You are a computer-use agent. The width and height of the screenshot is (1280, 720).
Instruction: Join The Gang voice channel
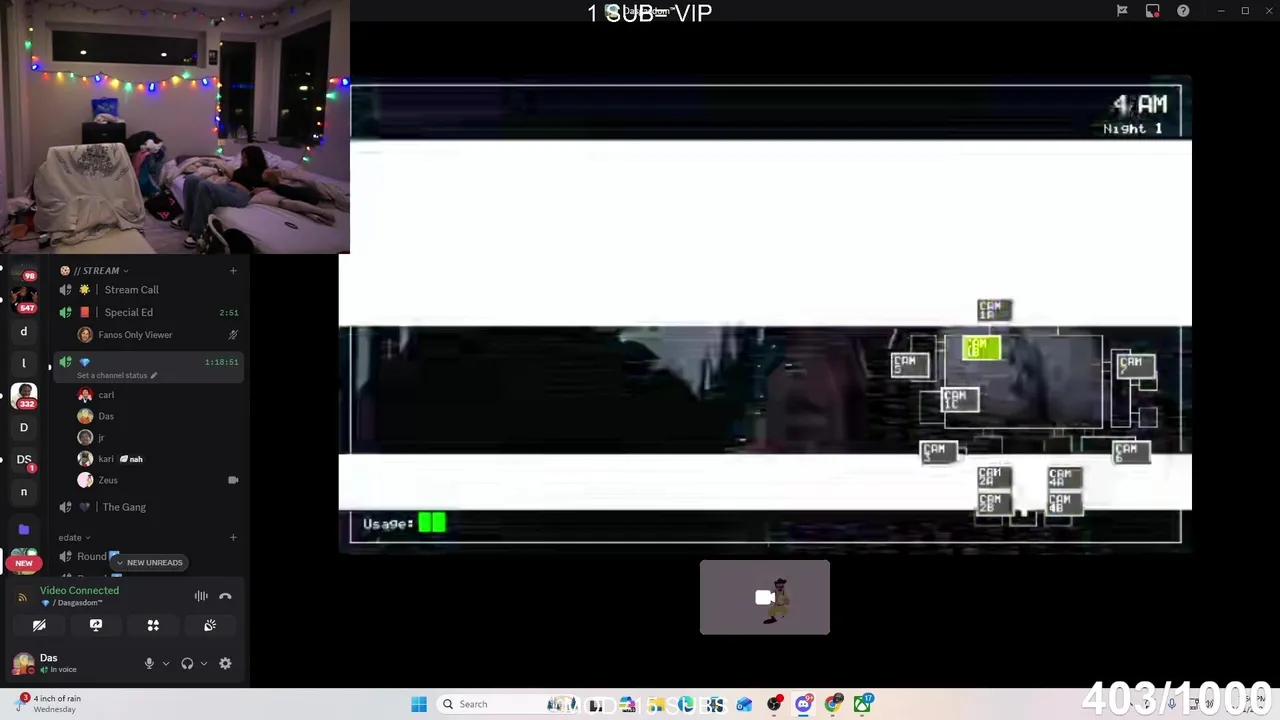(150, 507)
